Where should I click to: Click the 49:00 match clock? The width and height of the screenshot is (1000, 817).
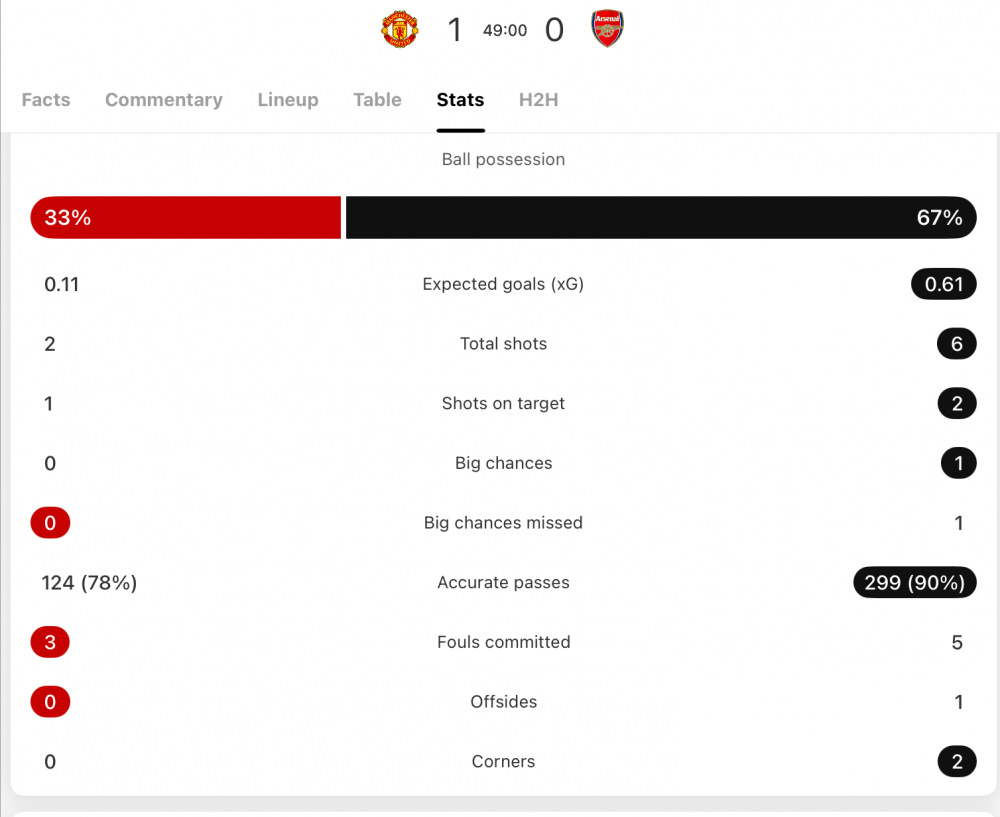505,31
